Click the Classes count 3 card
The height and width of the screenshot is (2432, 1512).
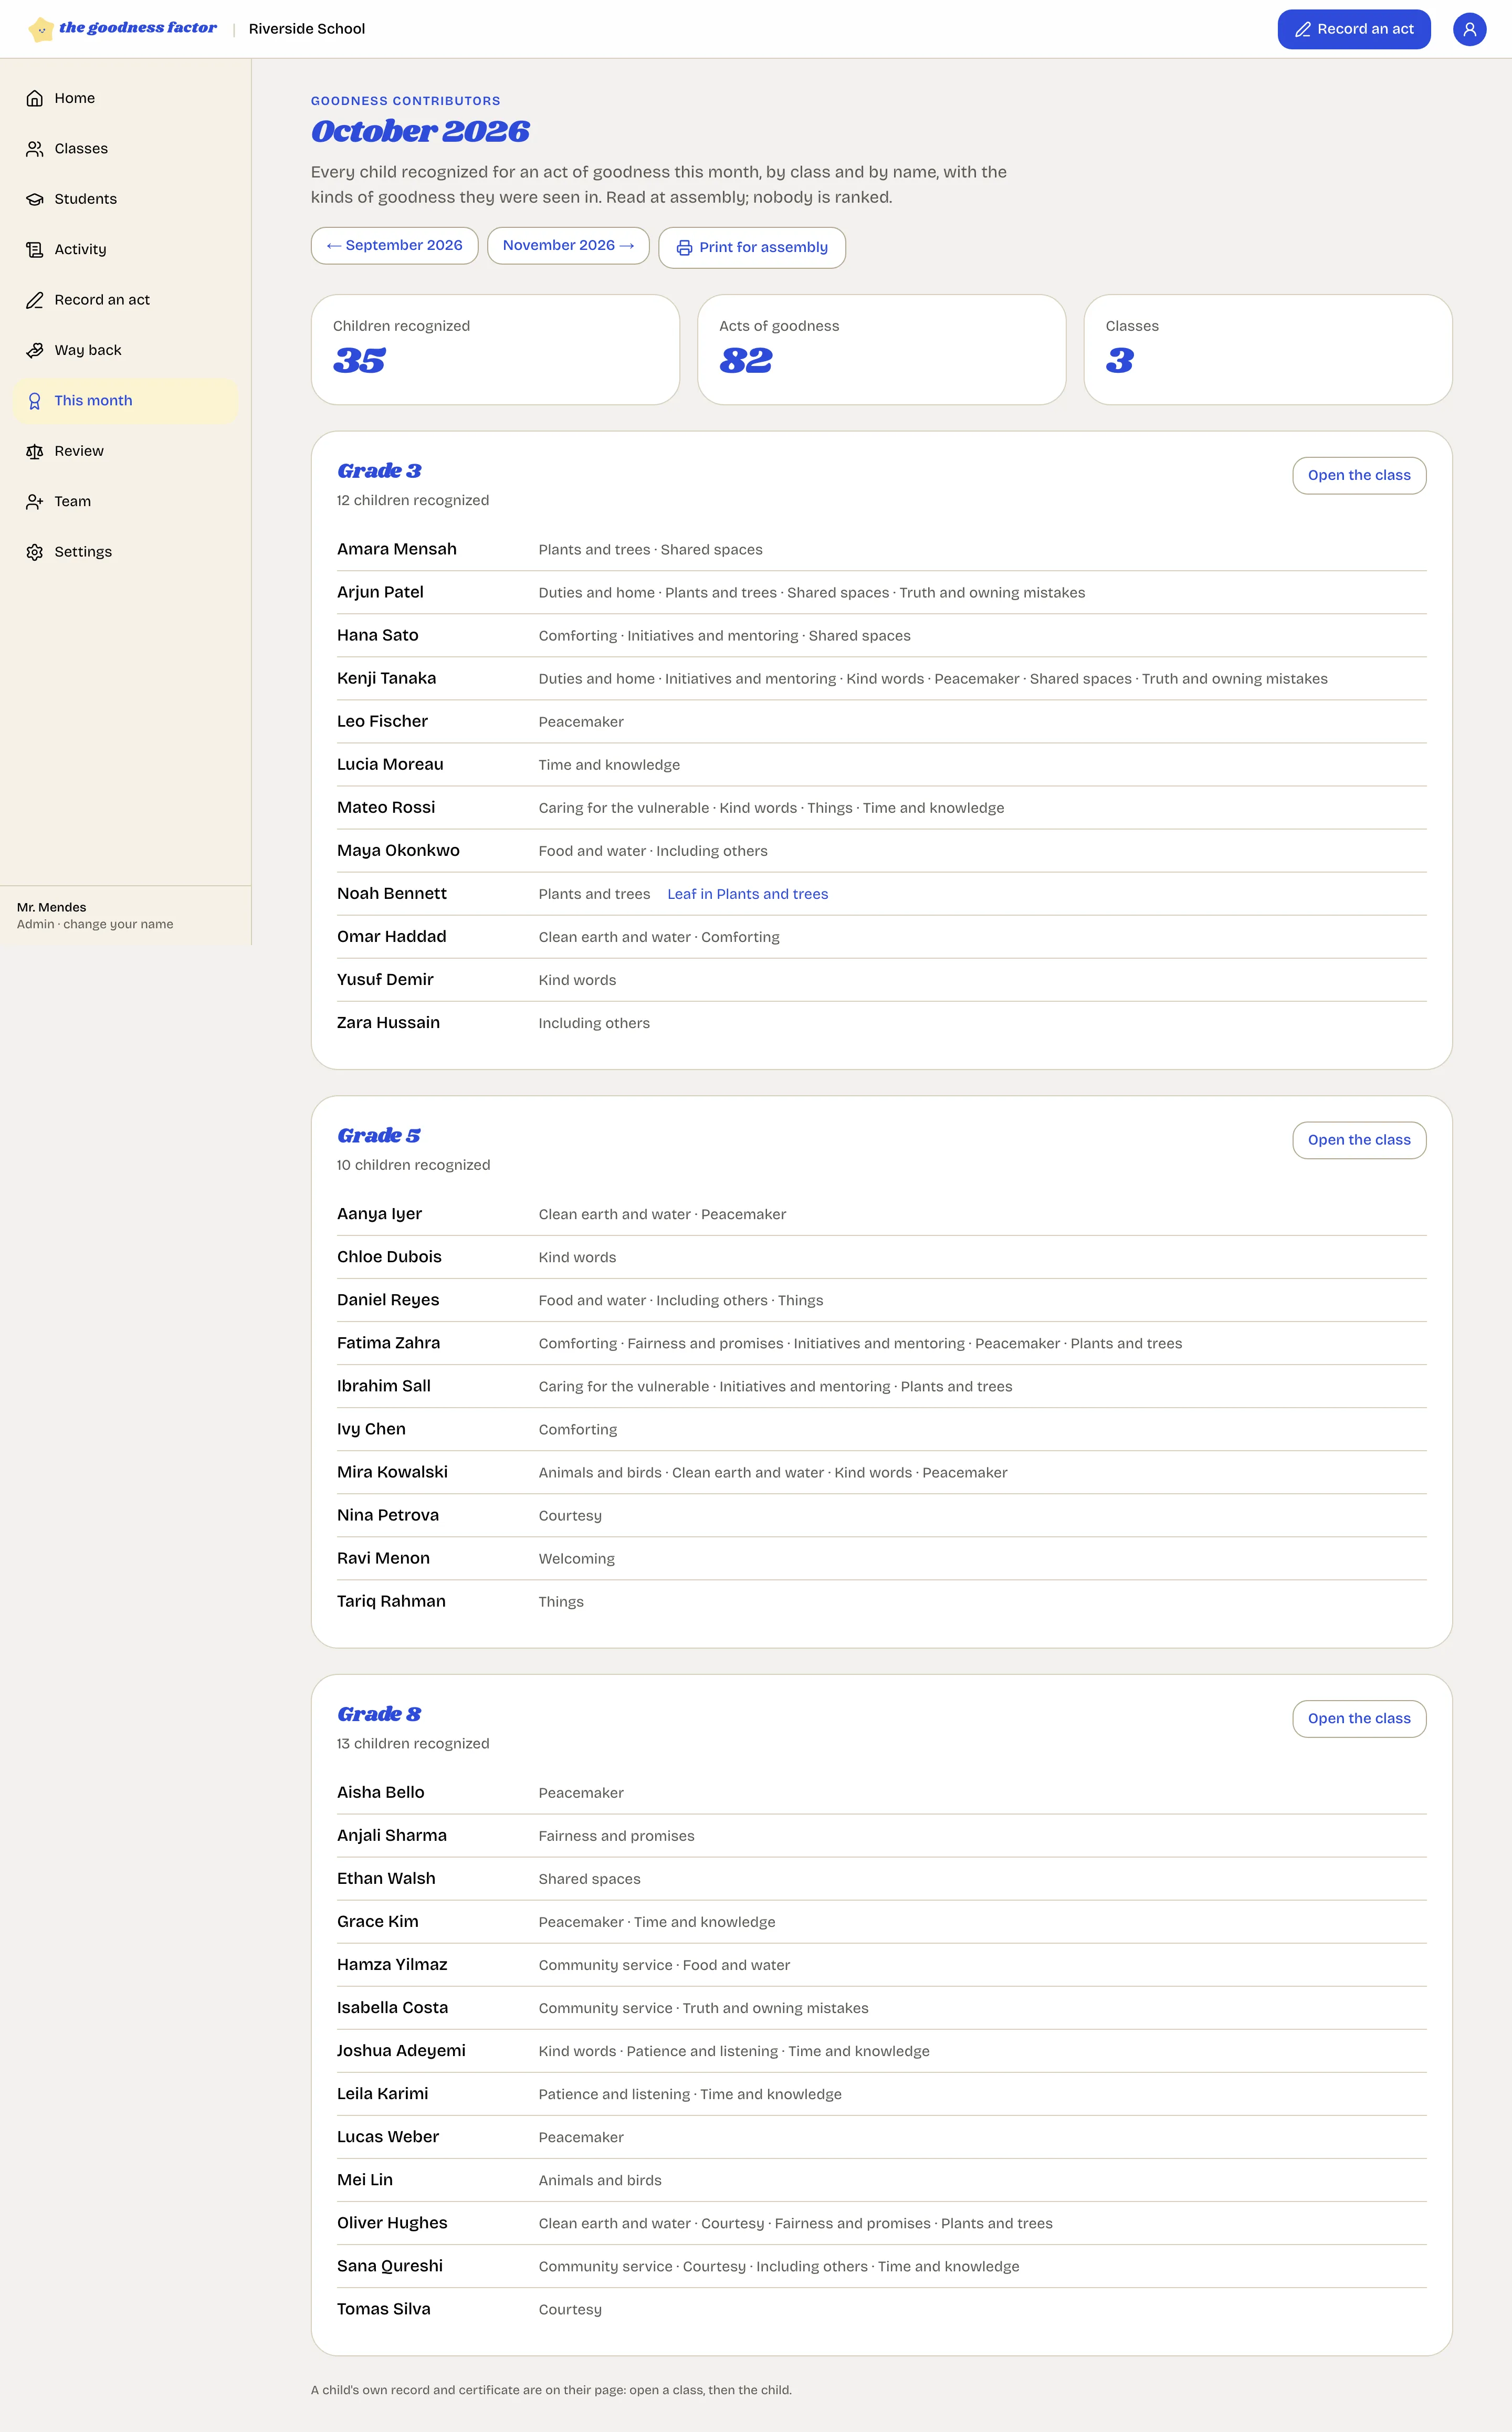(1267, 350)
